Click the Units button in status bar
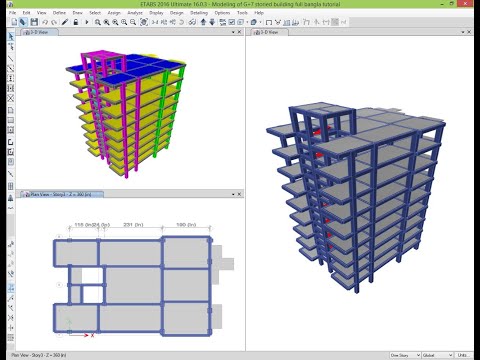Screen dimensions: 480x360 coord(464,355)
